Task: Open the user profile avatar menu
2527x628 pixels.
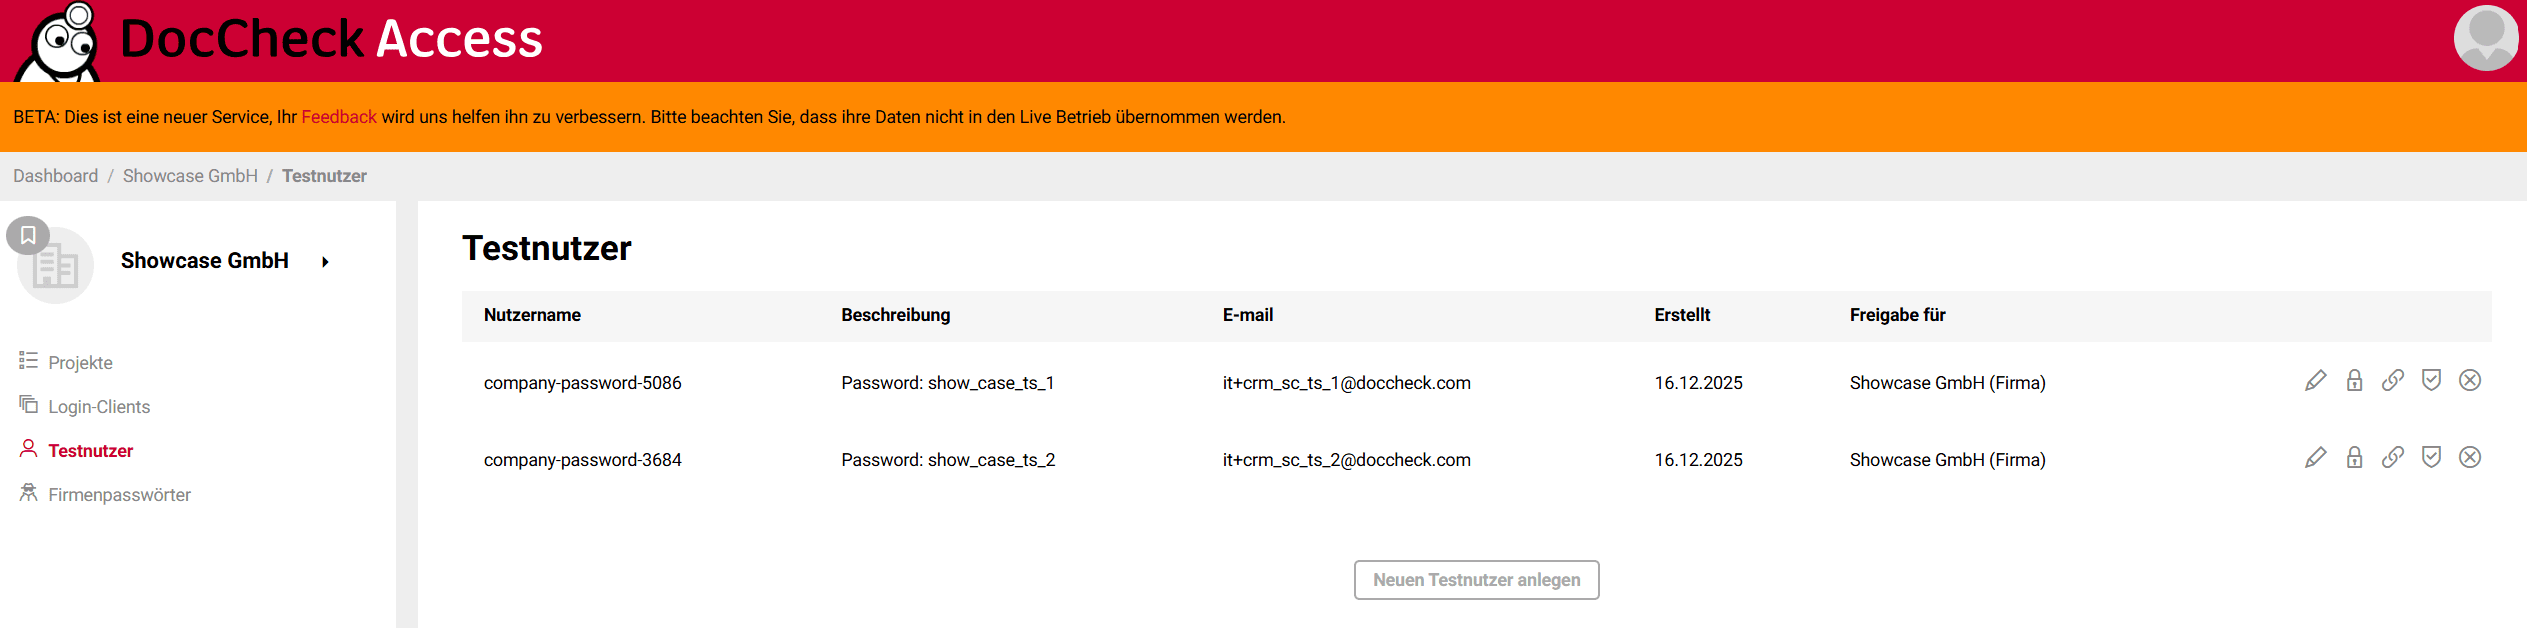Action: click(2486, 38)
